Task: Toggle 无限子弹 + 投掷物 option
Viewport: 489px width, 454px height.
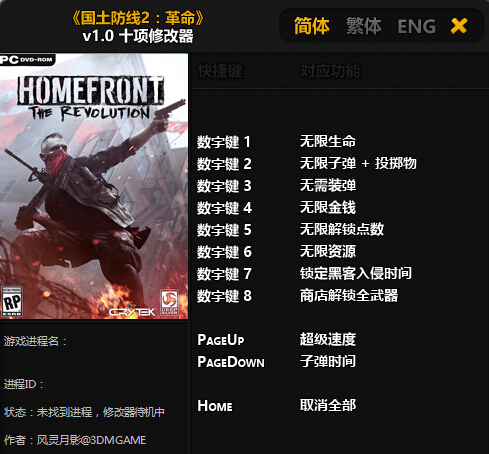Action: coord(358,163)
